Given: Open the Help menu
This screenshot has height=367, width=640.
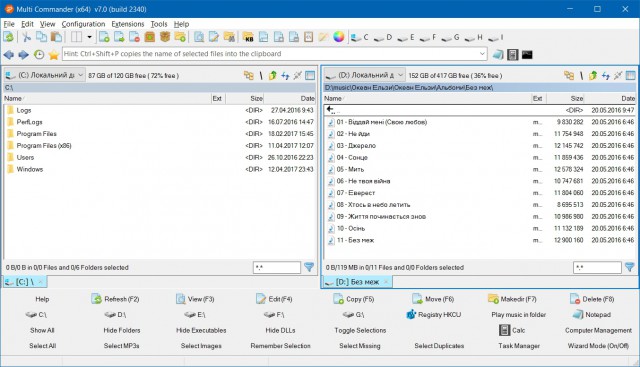Looking at the screenshot, I should [181, 24].
